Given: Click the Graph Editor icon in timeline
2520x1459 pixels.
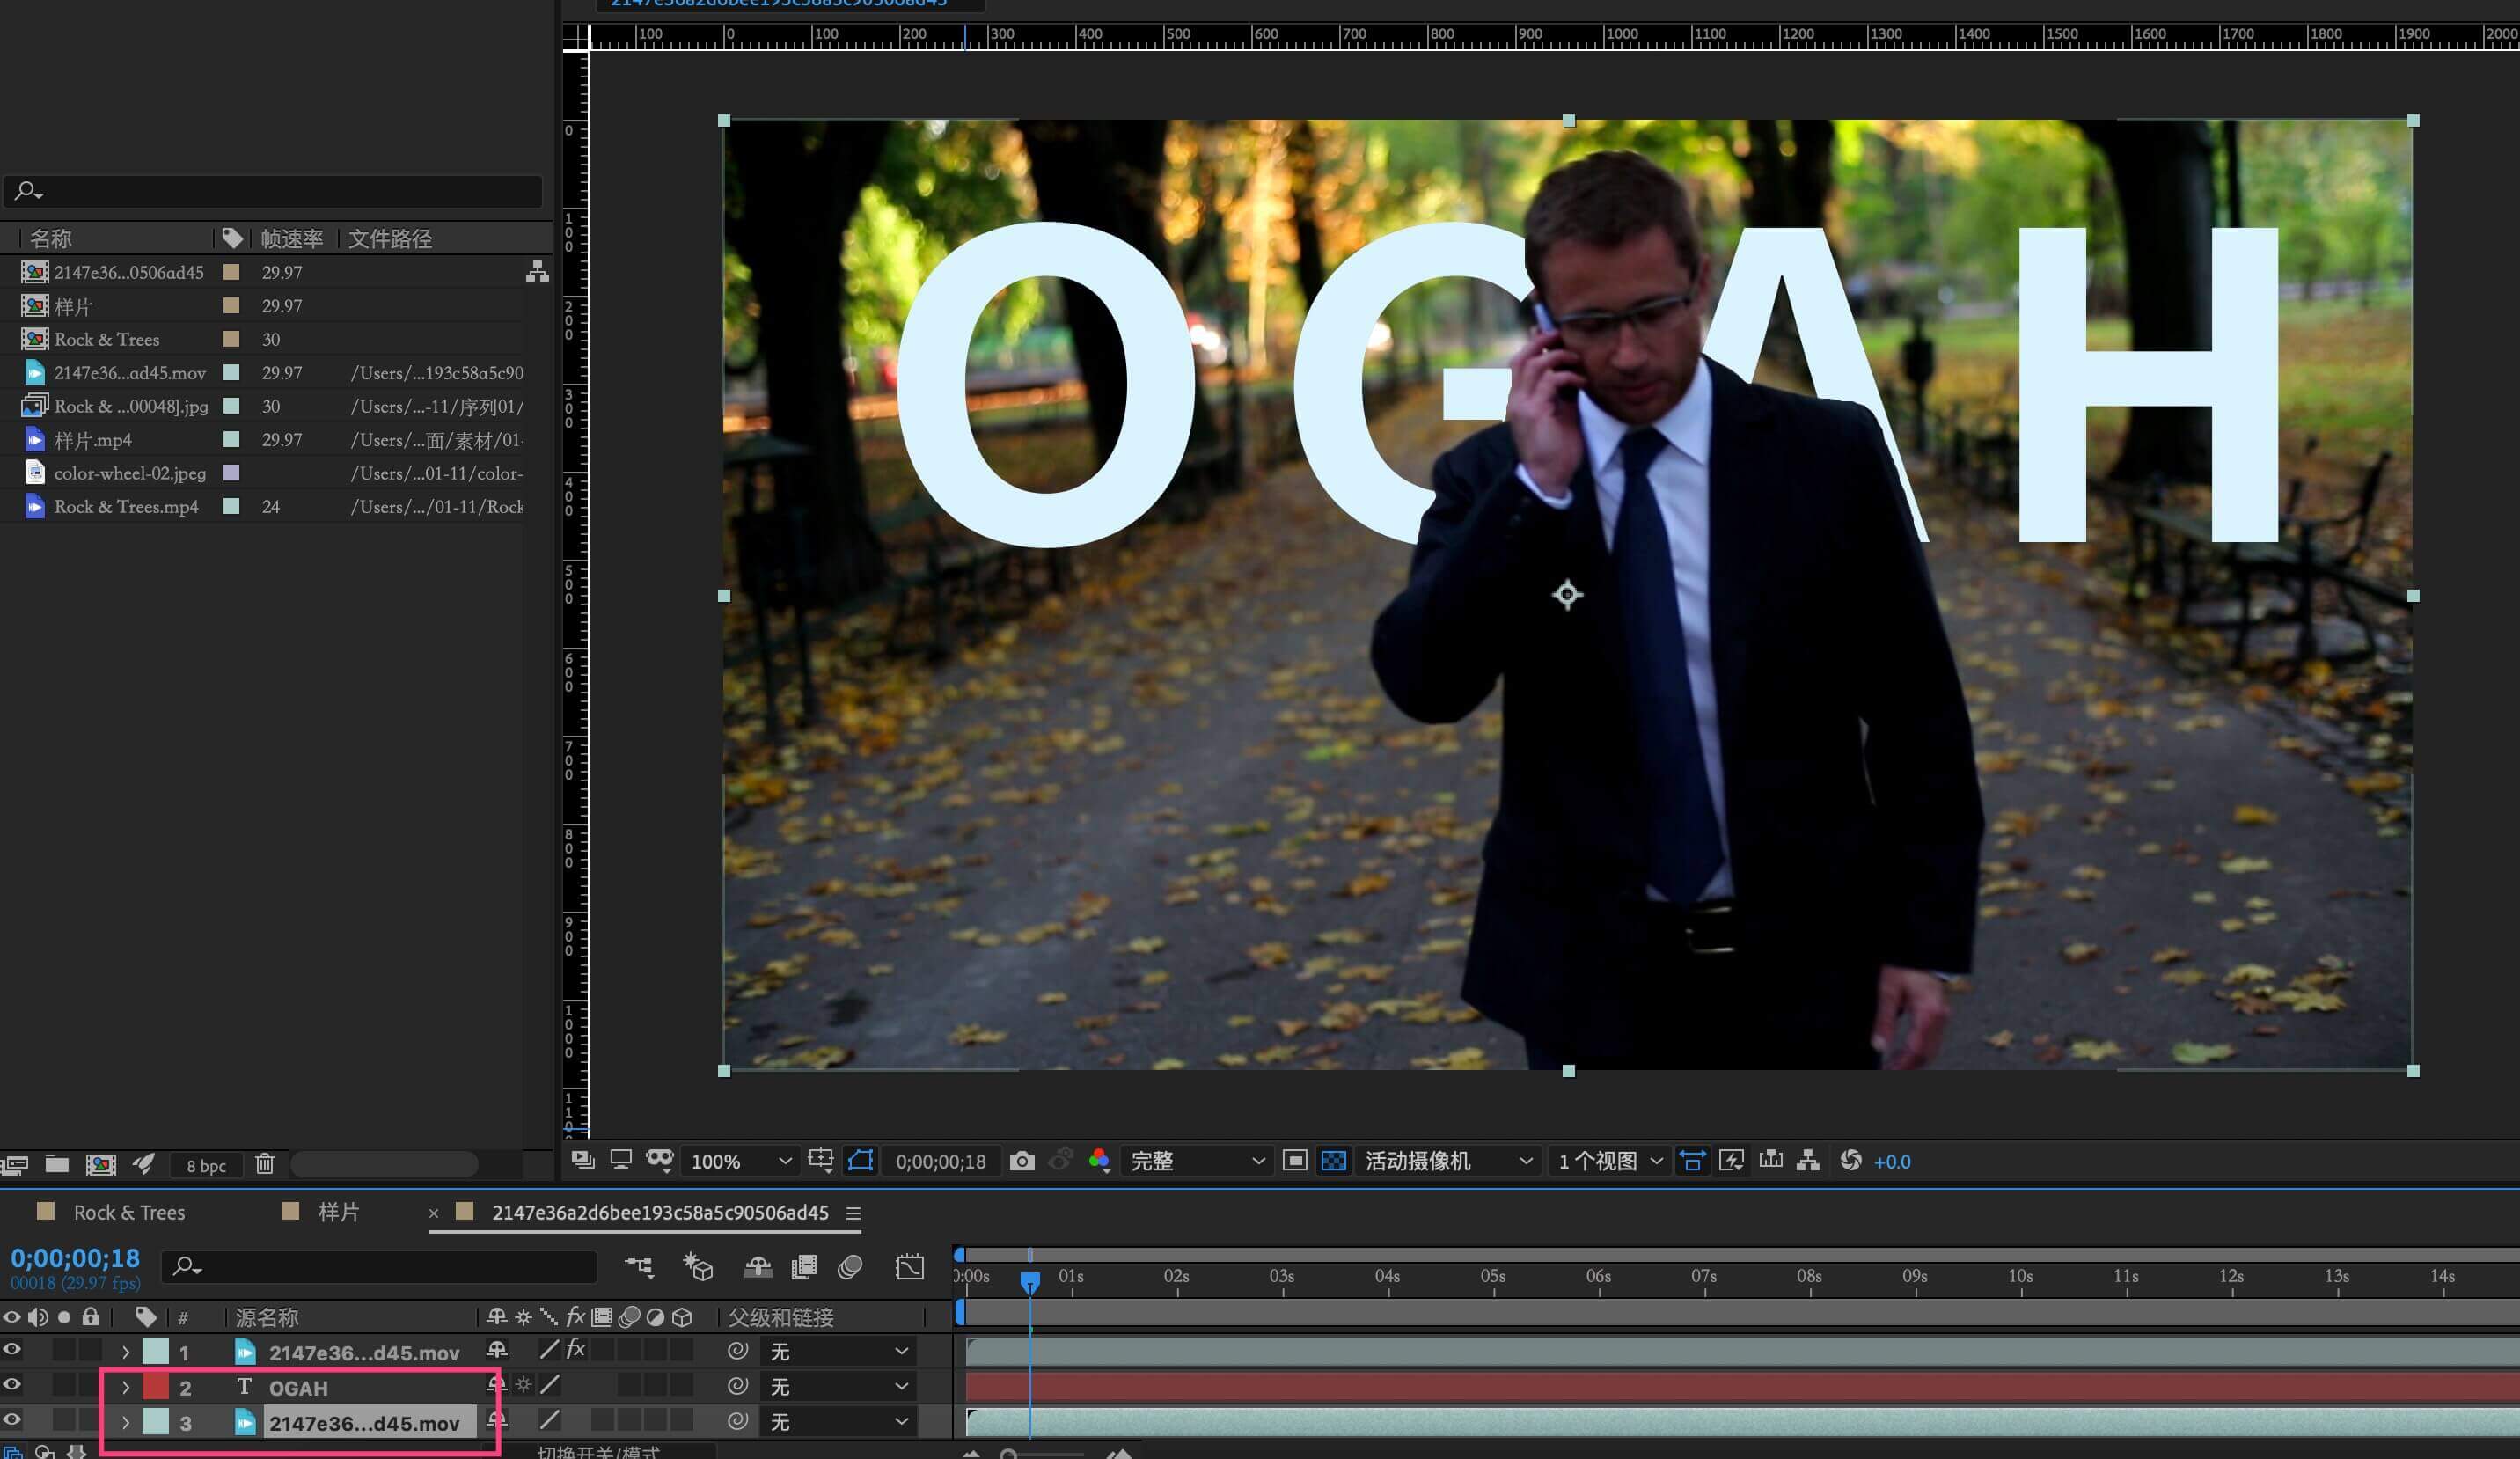Looking at the screenshot, I should pos(909,1267).
